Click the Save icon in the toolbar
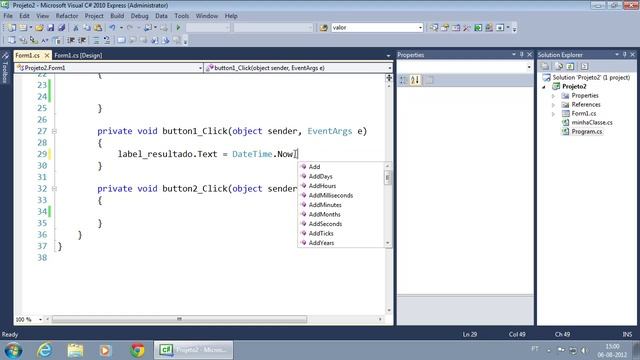The image size is (640, 360). pyautogui.click(x=51, y=28)
